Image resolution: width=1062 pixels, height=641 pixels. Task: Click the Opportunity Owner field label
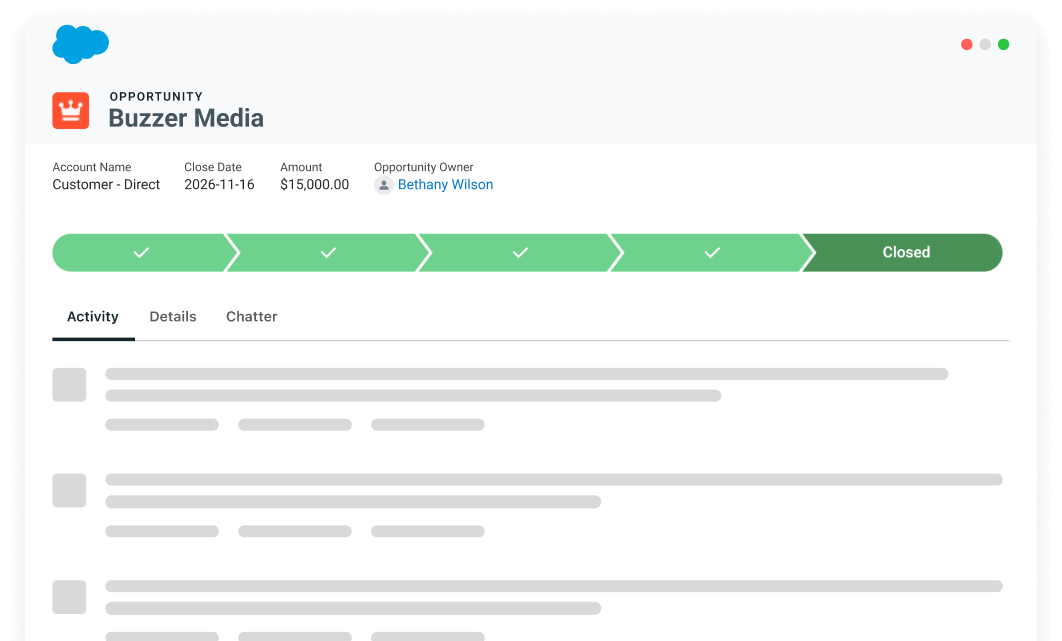click(423, 167)
